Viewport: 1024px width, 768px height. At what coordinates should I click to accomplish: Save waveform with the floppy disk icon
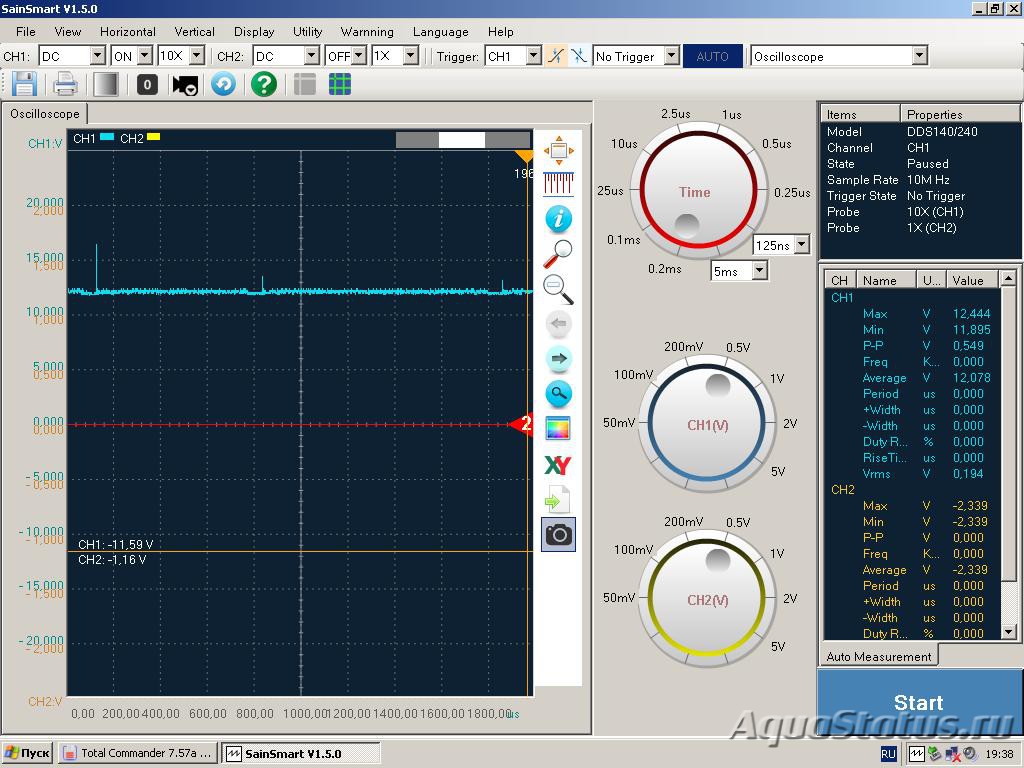tap(24, 84)
